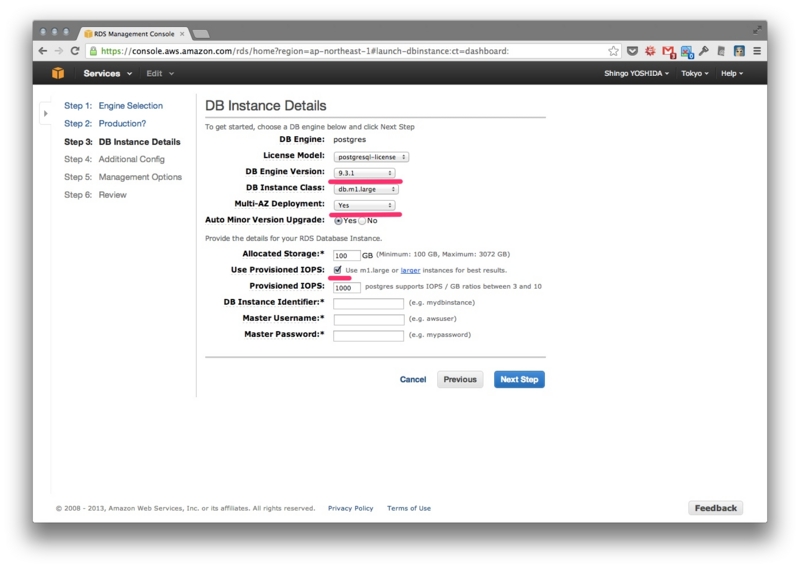Open the Services menu

point(108,73)
